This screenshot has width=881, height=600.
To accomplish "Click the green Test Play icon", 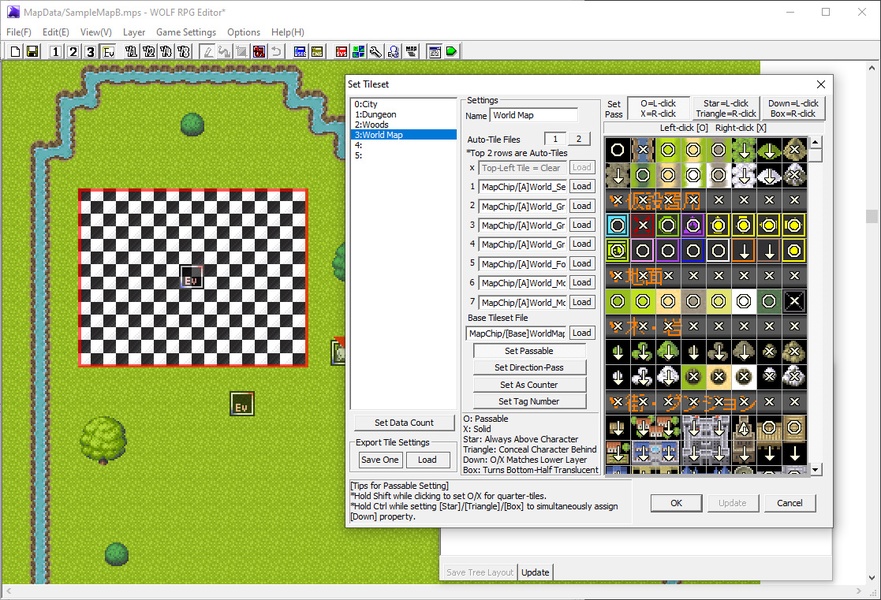I will (451, 51).
